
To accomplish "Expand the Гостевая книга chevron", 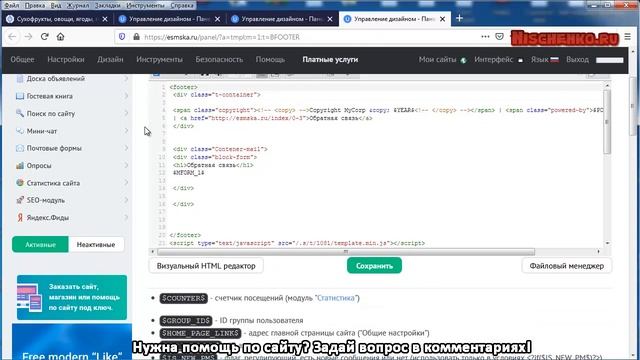I will click(126, 96).
